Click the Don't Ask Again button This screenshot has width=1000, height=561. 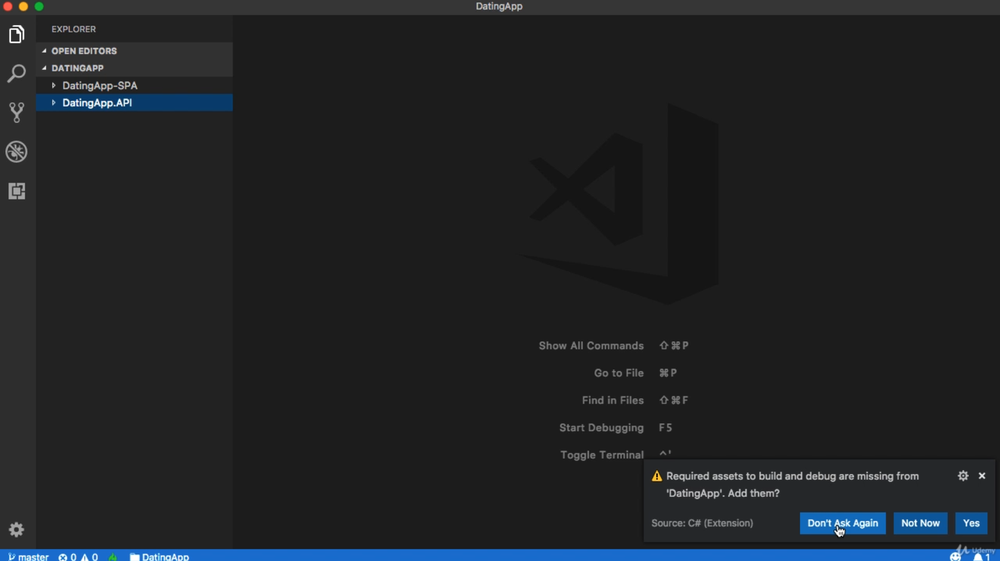tap(842, 523)
